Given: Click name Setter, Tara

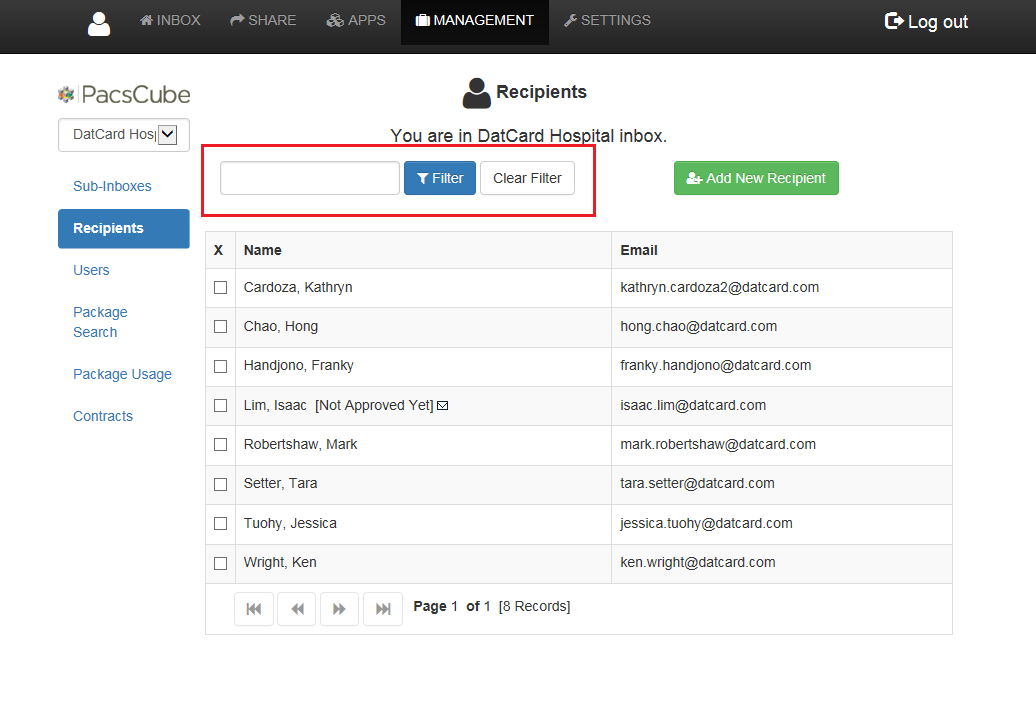Looking at the screenshot, I should click(x=280, y=483).
